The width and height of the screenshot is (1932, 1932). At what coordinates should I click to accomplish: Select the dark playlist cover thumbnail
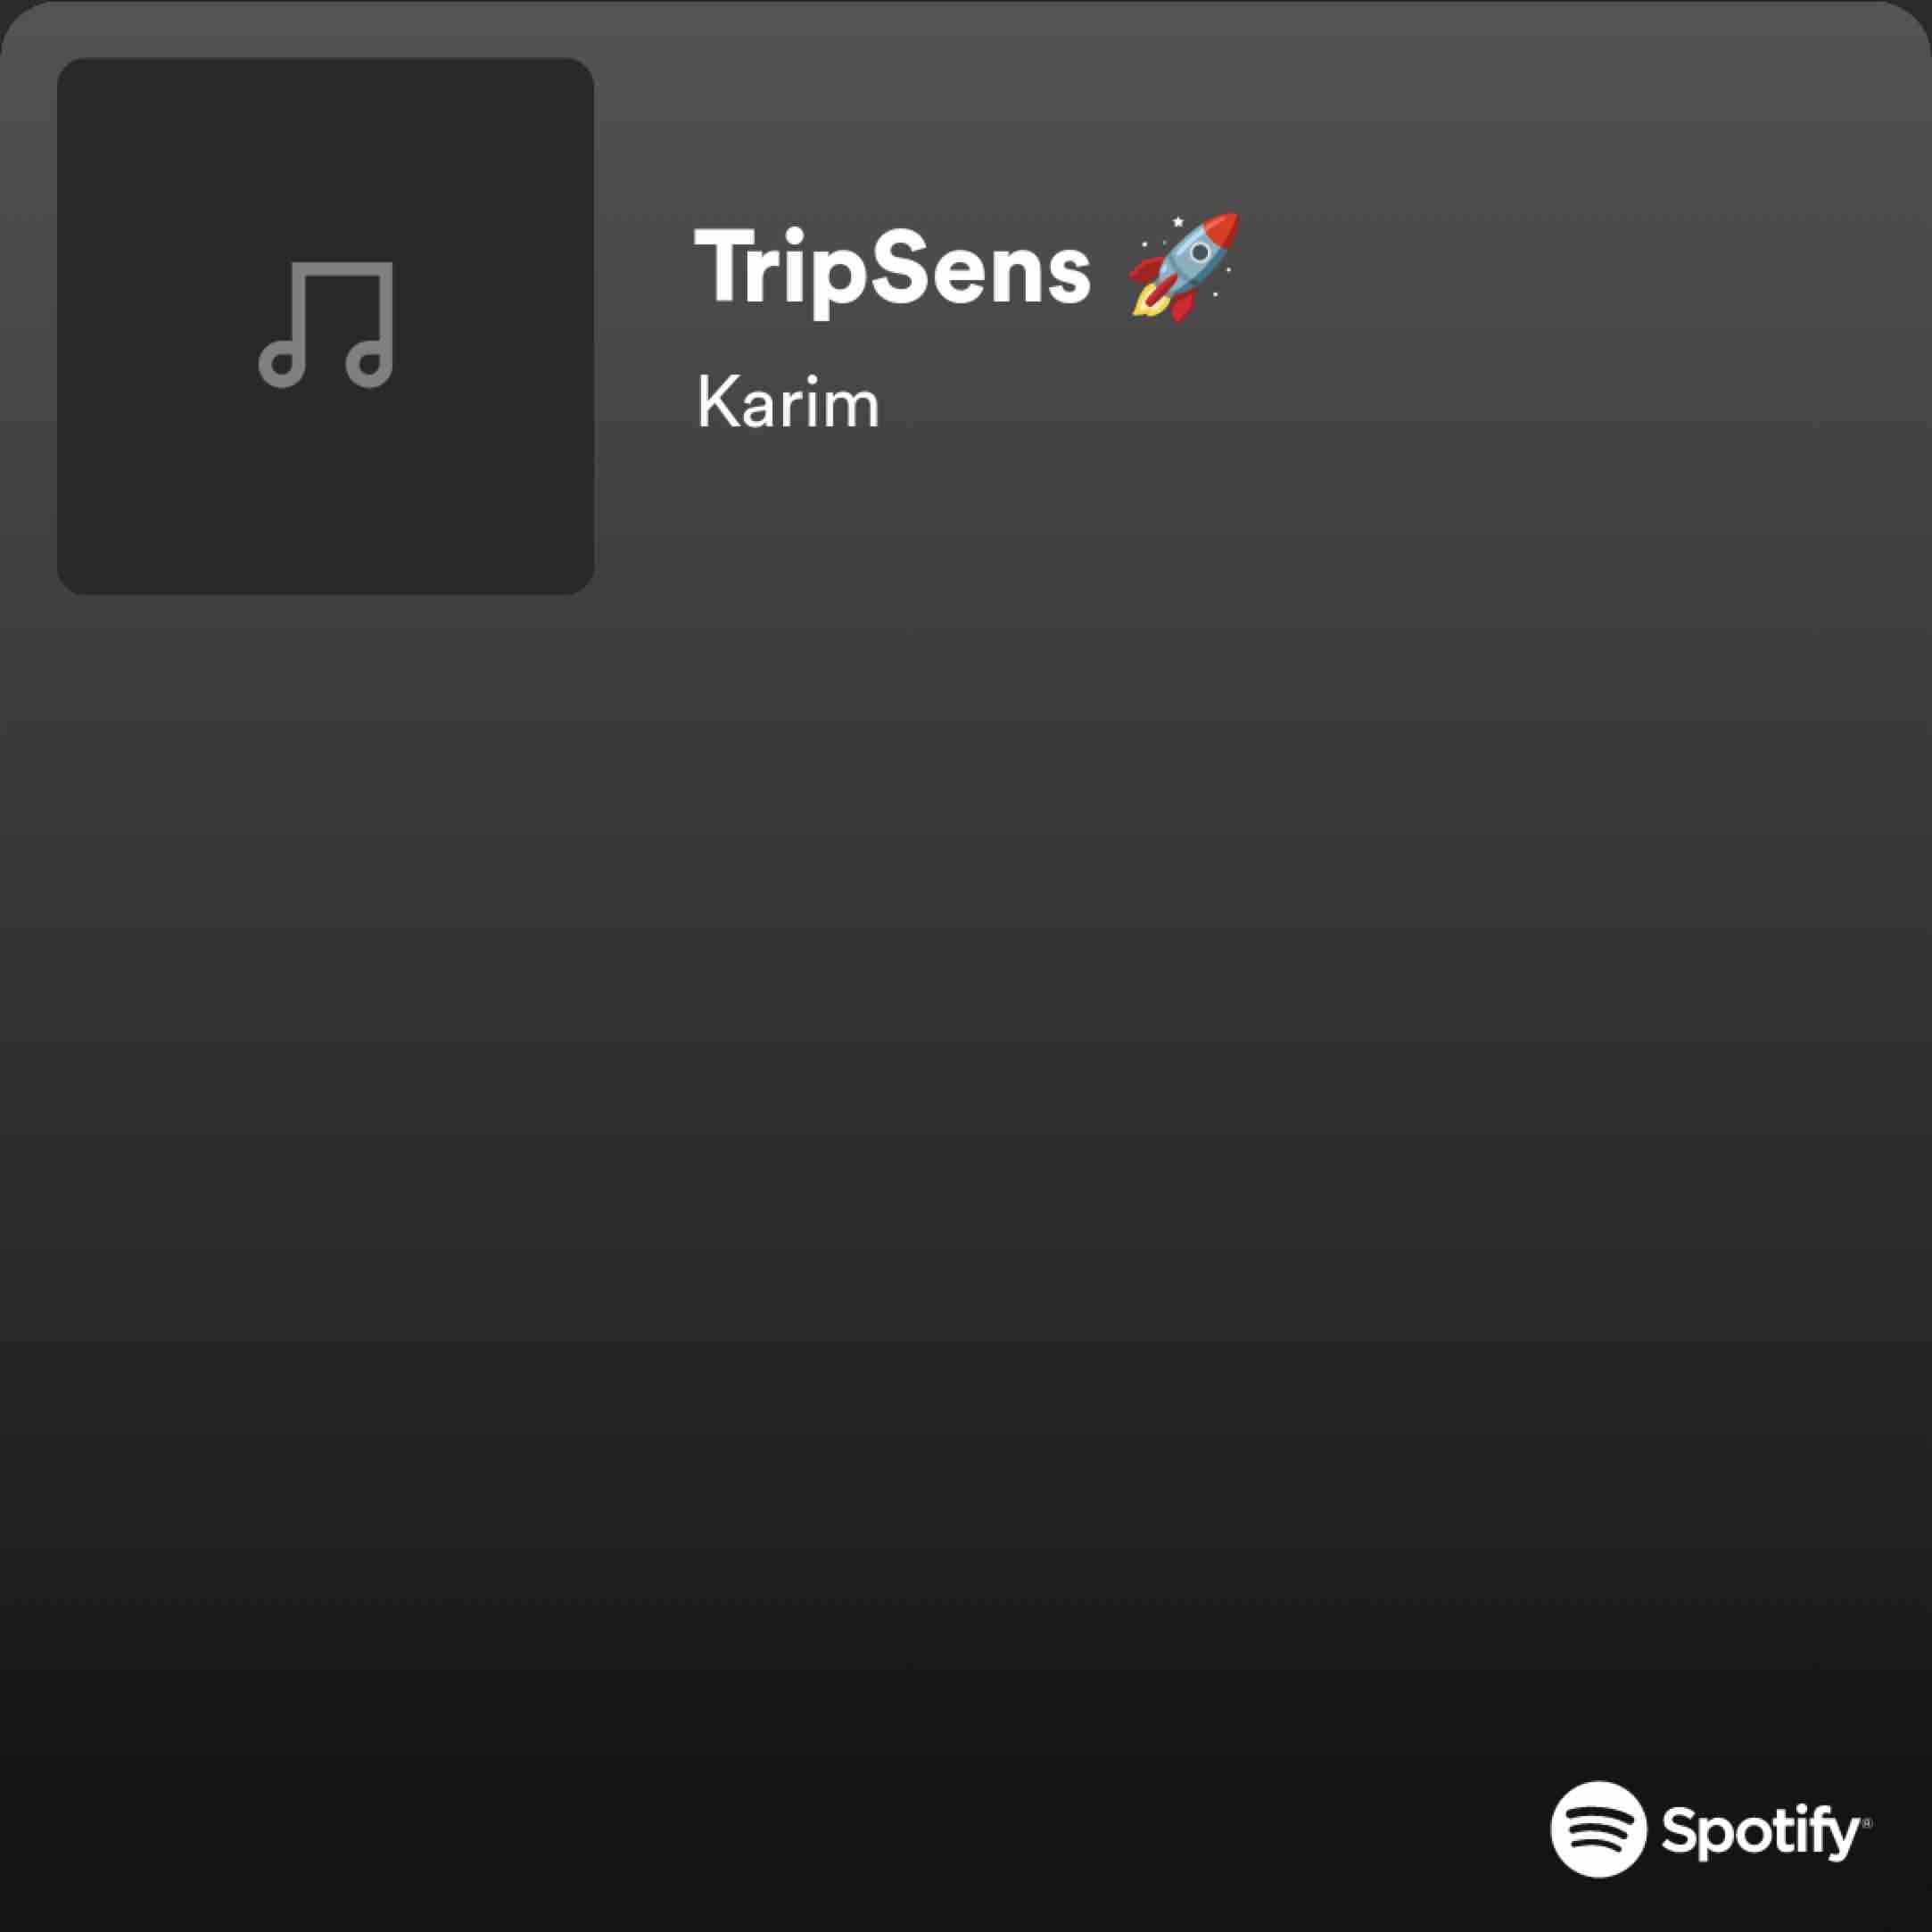326,326
